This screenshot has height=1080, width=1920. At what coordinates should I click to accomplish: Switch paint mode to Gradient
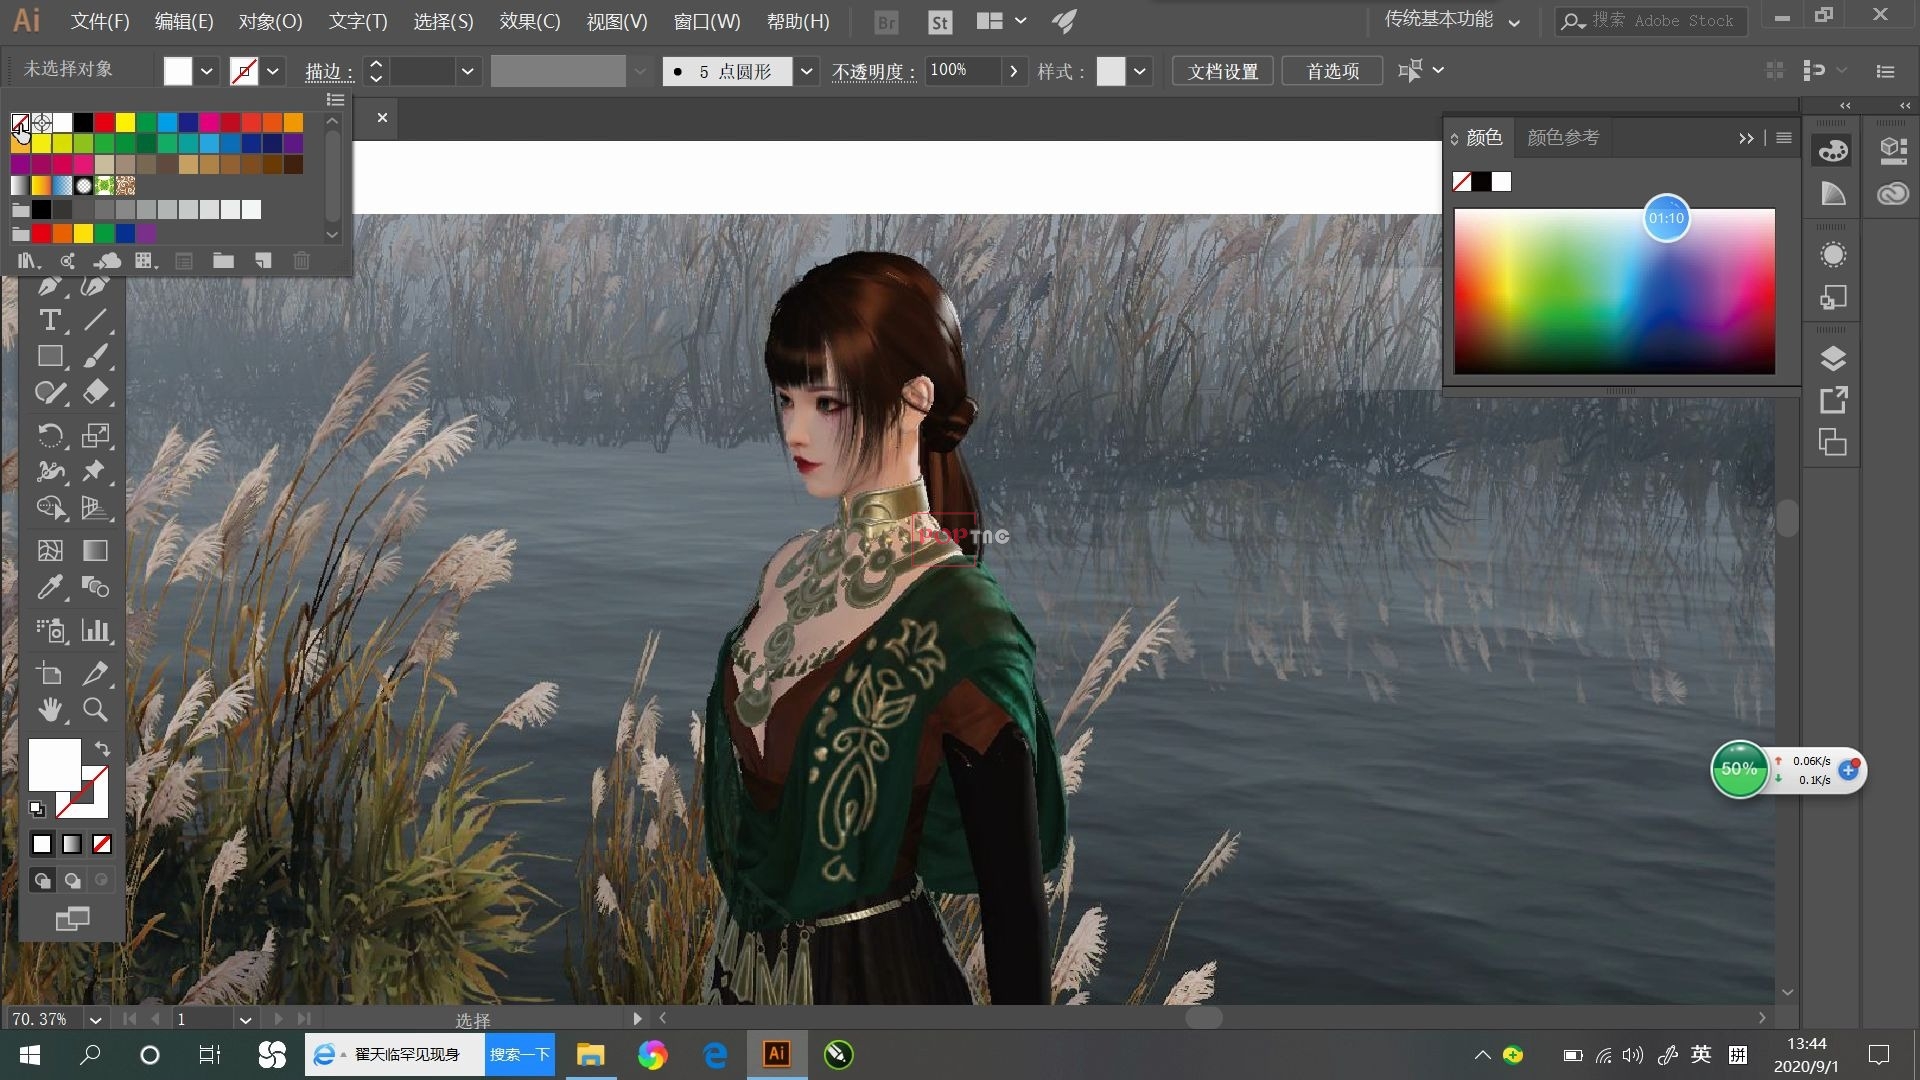point(72,844)
